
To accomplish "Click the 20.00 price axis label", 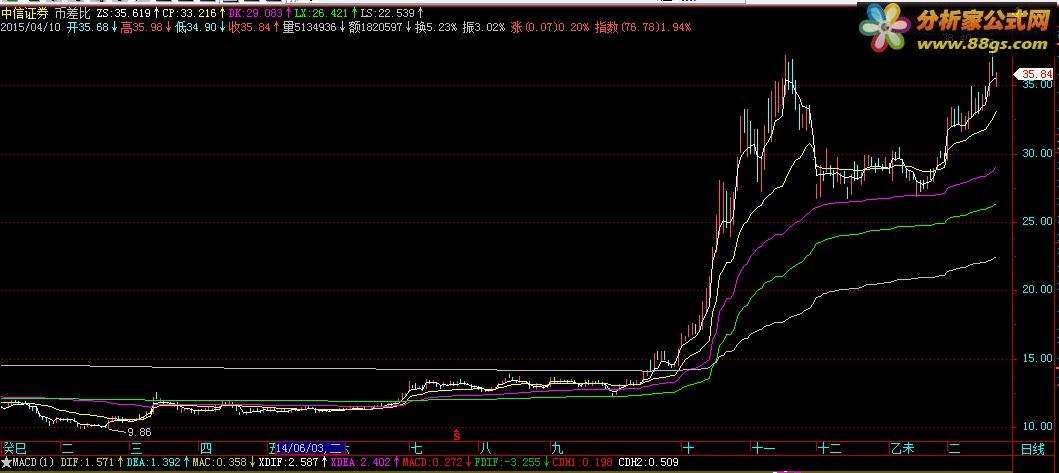I will (x=1037, y=289).
